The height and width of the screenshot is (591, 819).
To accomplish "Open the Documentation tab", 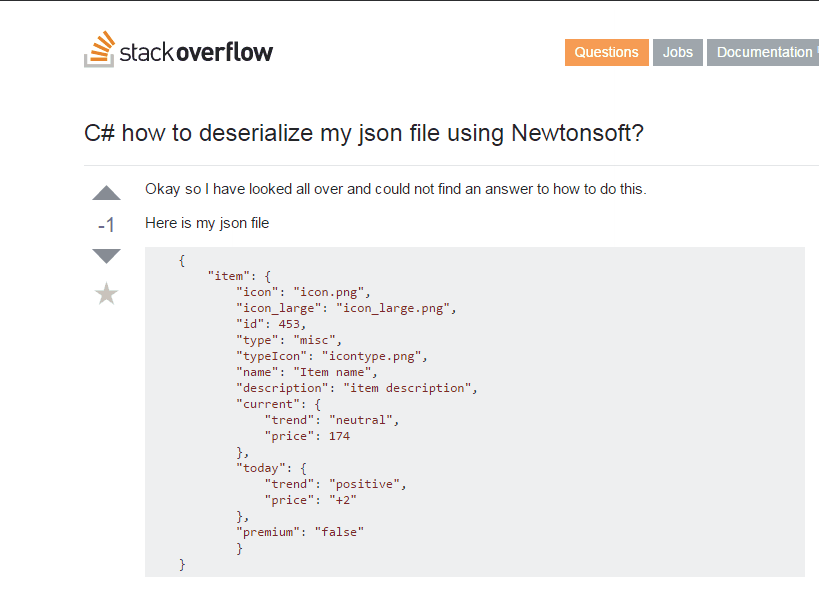I will click(763, 52).
